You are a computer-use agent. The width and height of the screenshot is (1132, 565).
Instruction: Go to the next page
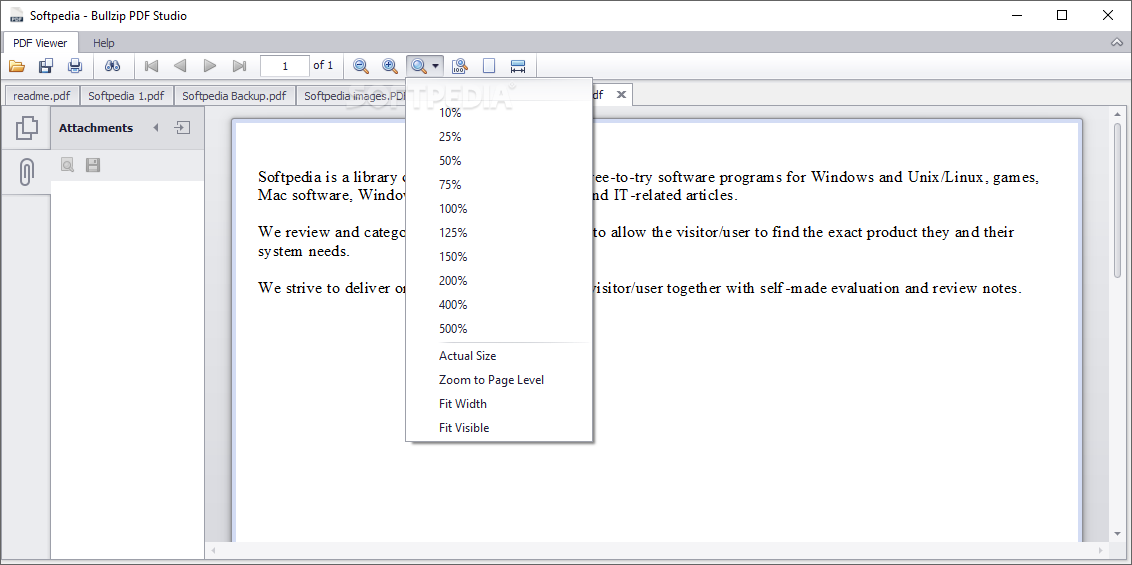point(210,66)
